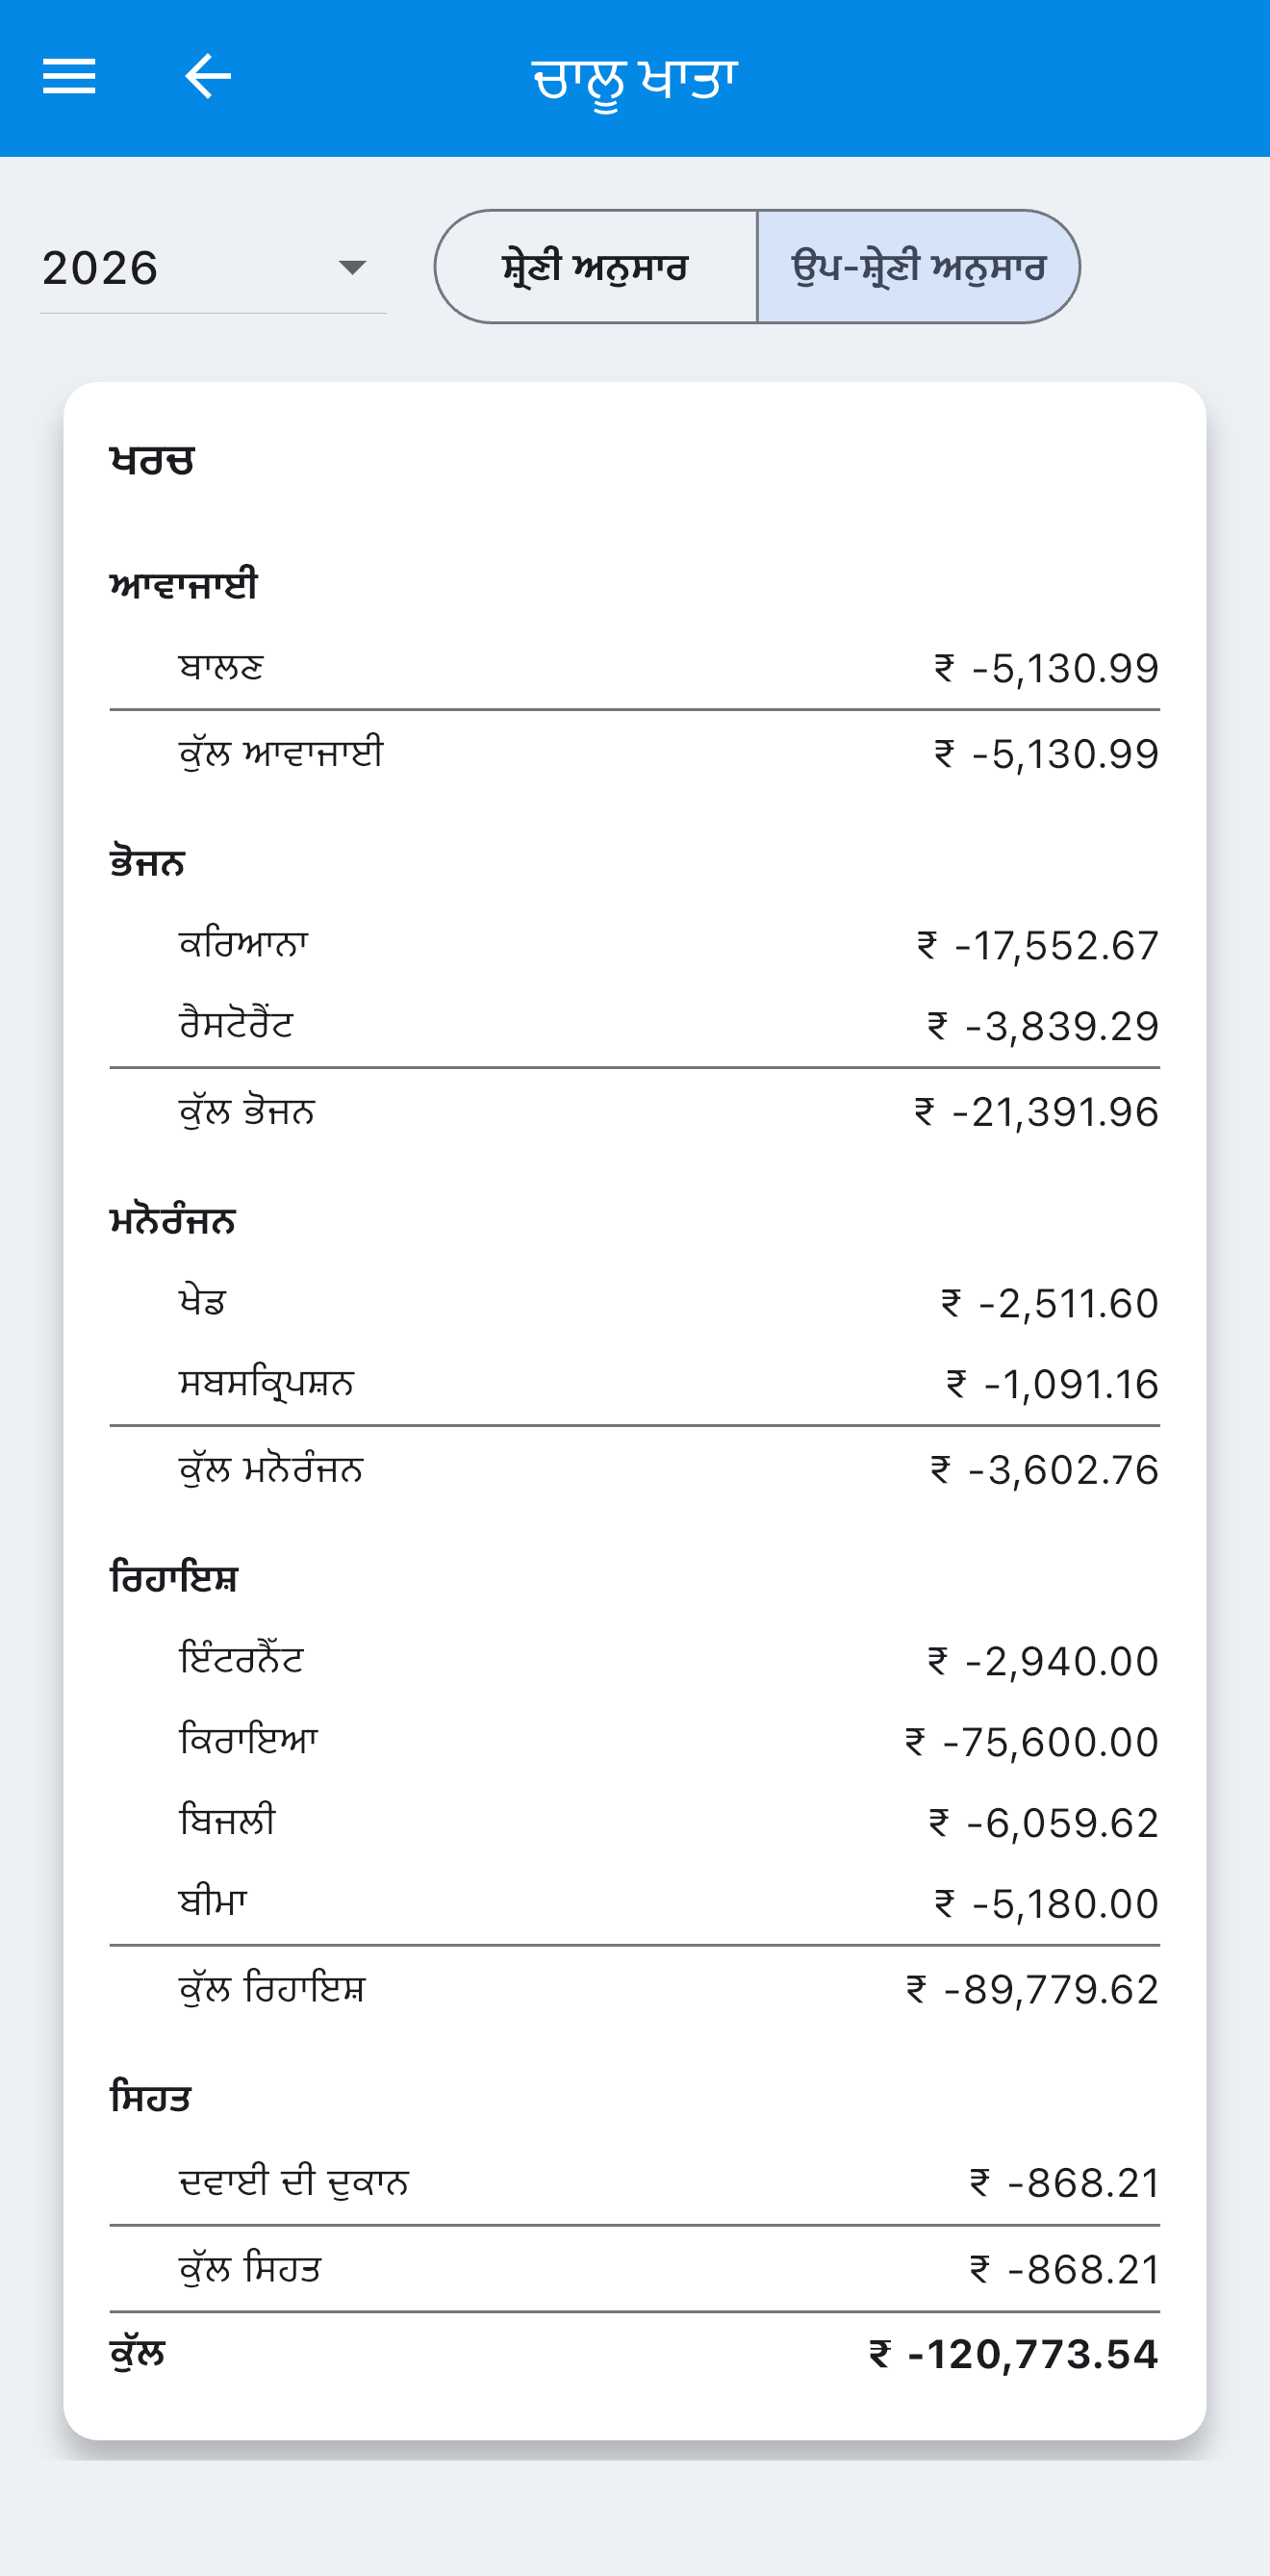
Task: Go back using the arrow icon
Action: [x=208, y=77]
